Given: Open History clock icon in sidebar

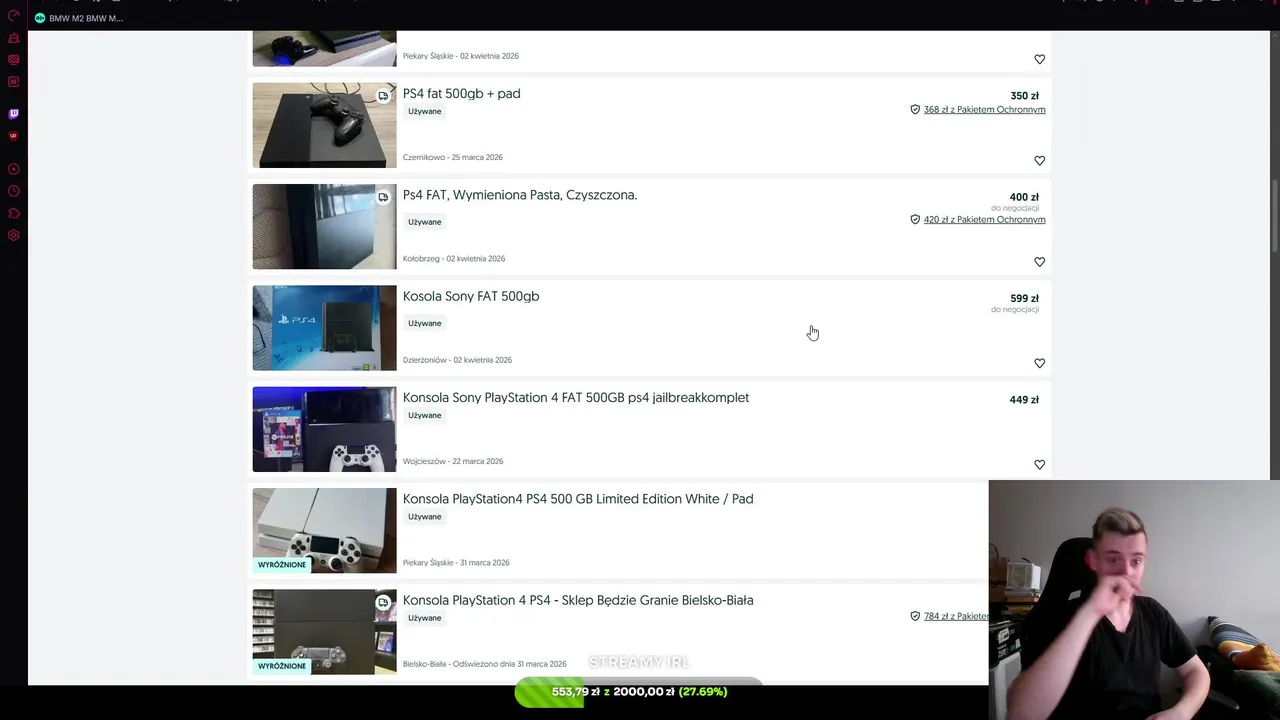Looking at the screenshot, I should point(14,191).
